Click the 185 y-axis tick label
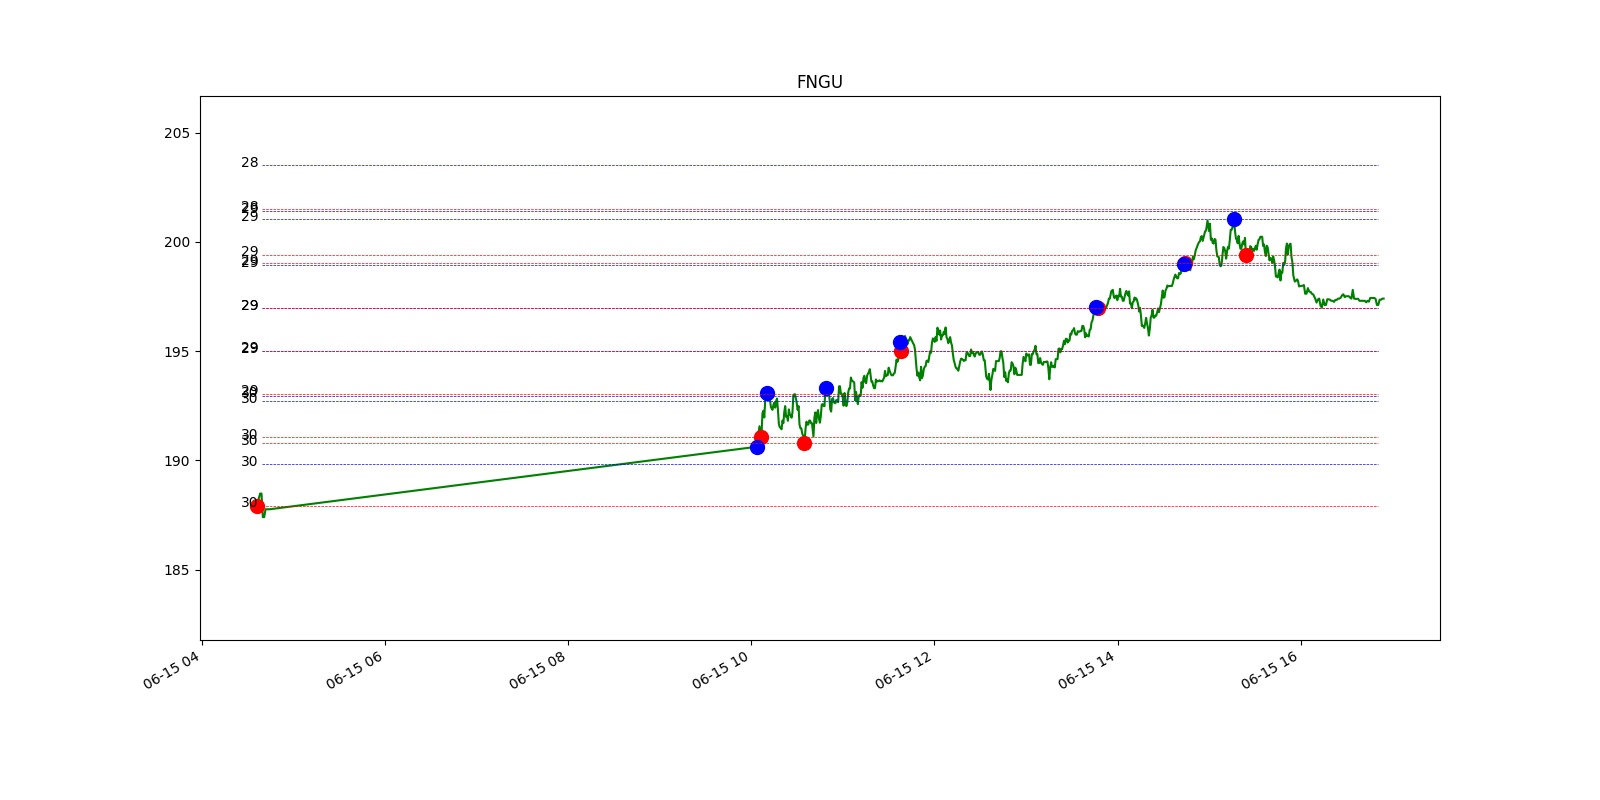Image resolution: width=1600 pixels, height=800 pixels. [x=177, y=570]
